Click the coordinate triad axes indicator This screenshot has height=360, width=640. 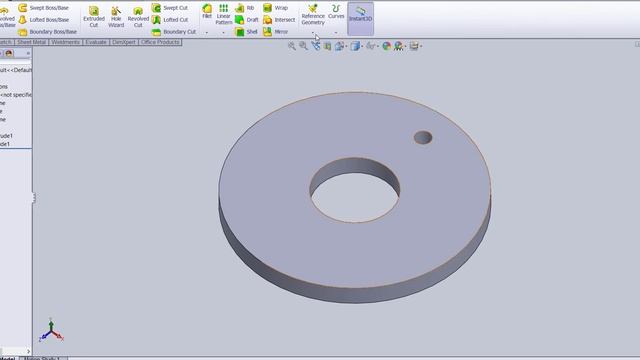coord(51,331)
